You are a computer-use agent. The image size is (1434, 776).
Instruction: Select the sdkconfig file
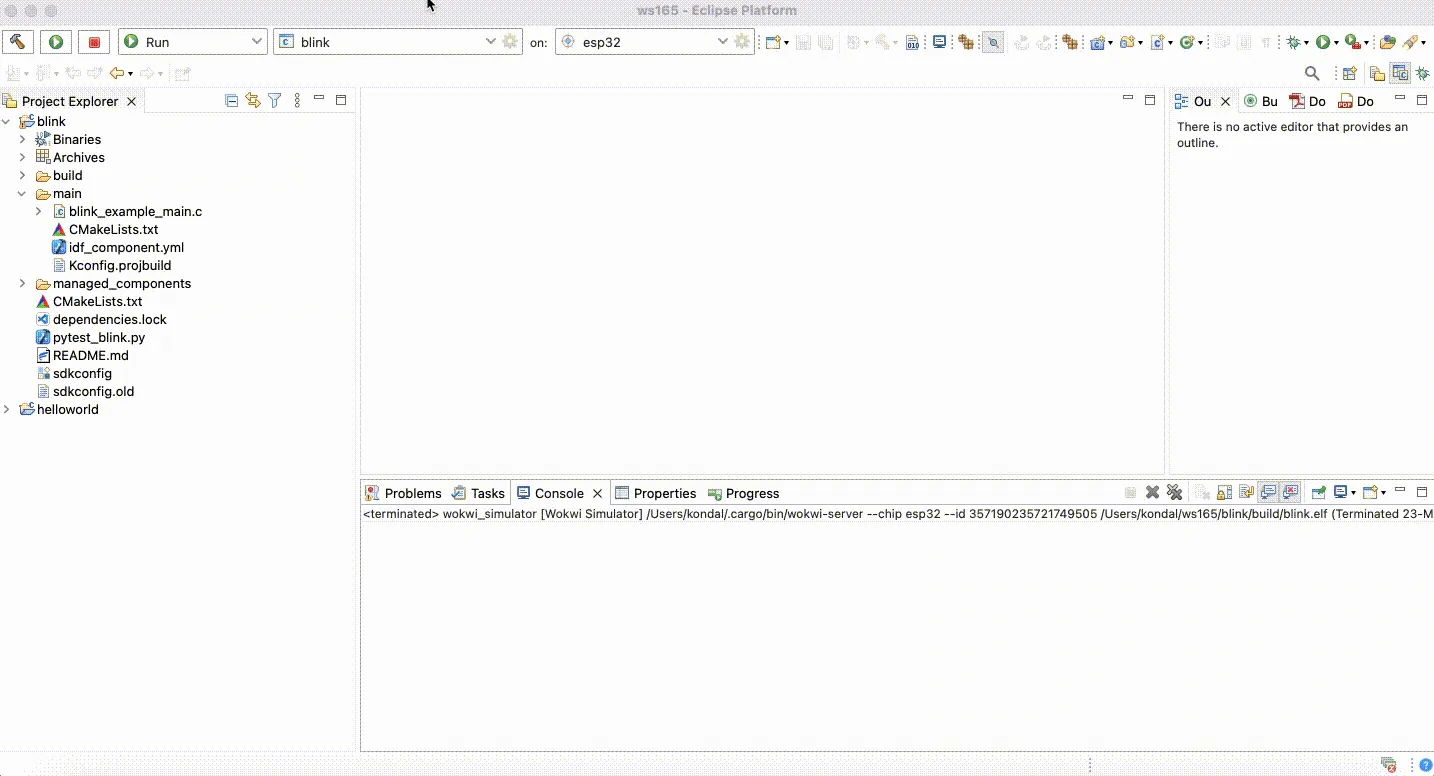coord(82,374)
